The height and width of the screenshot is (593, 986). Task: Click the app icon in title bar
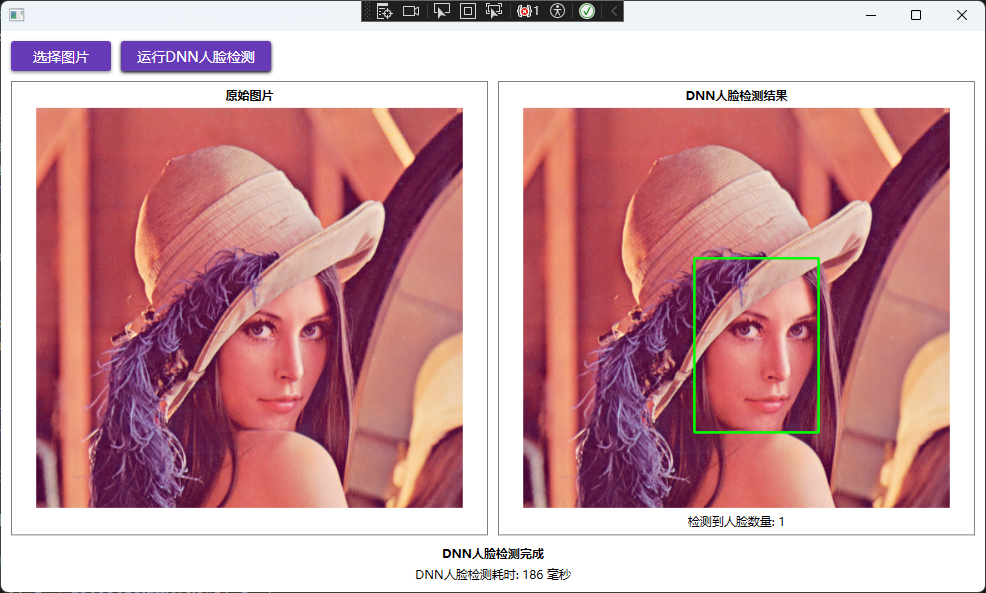pyautogui.click(x=17, y=14)
